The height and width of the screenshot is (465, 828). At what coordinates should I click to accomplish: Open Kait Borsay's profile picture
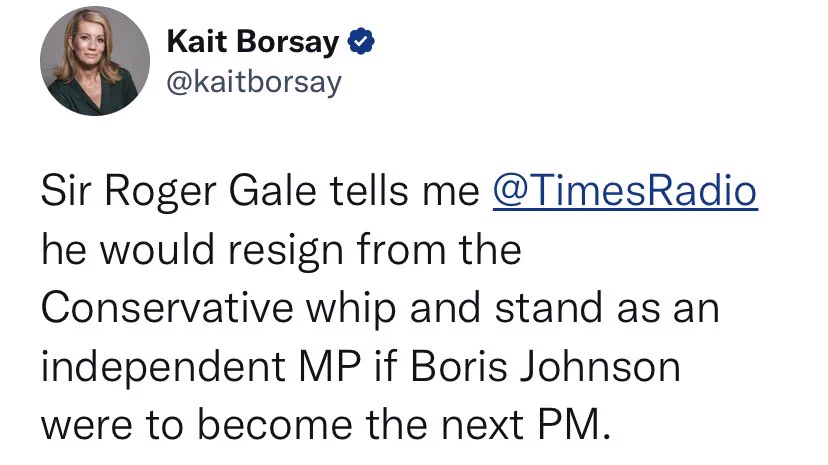(x=95, y=61)
